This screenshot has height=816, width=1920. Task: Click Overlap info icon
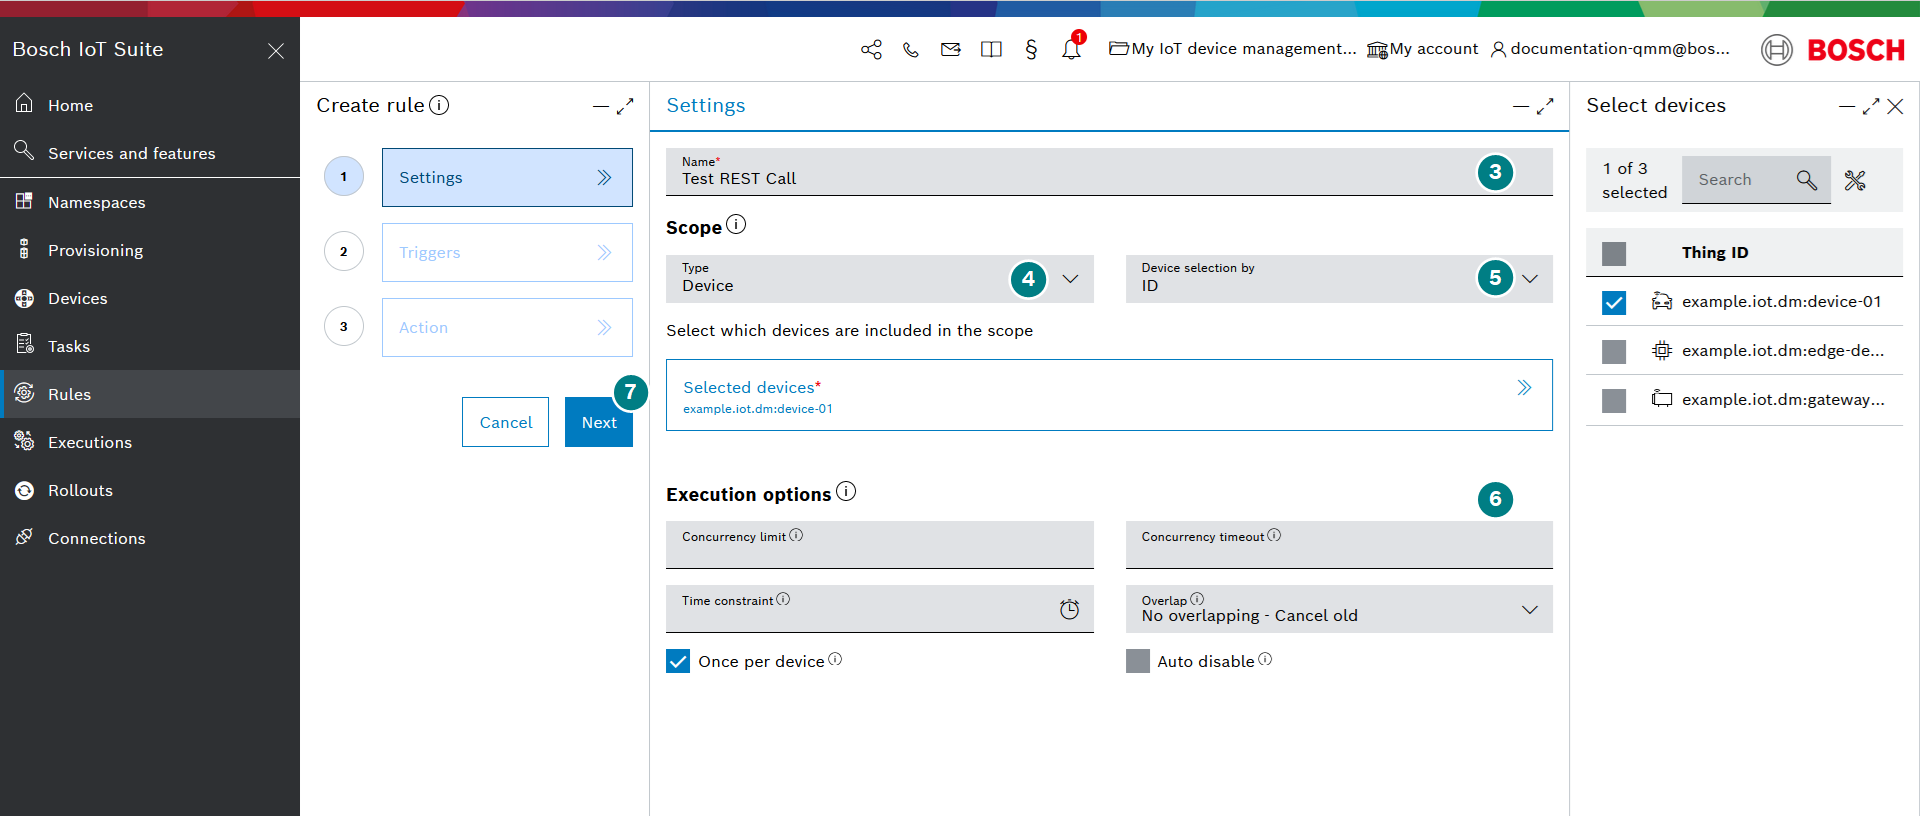point(1197,599)
